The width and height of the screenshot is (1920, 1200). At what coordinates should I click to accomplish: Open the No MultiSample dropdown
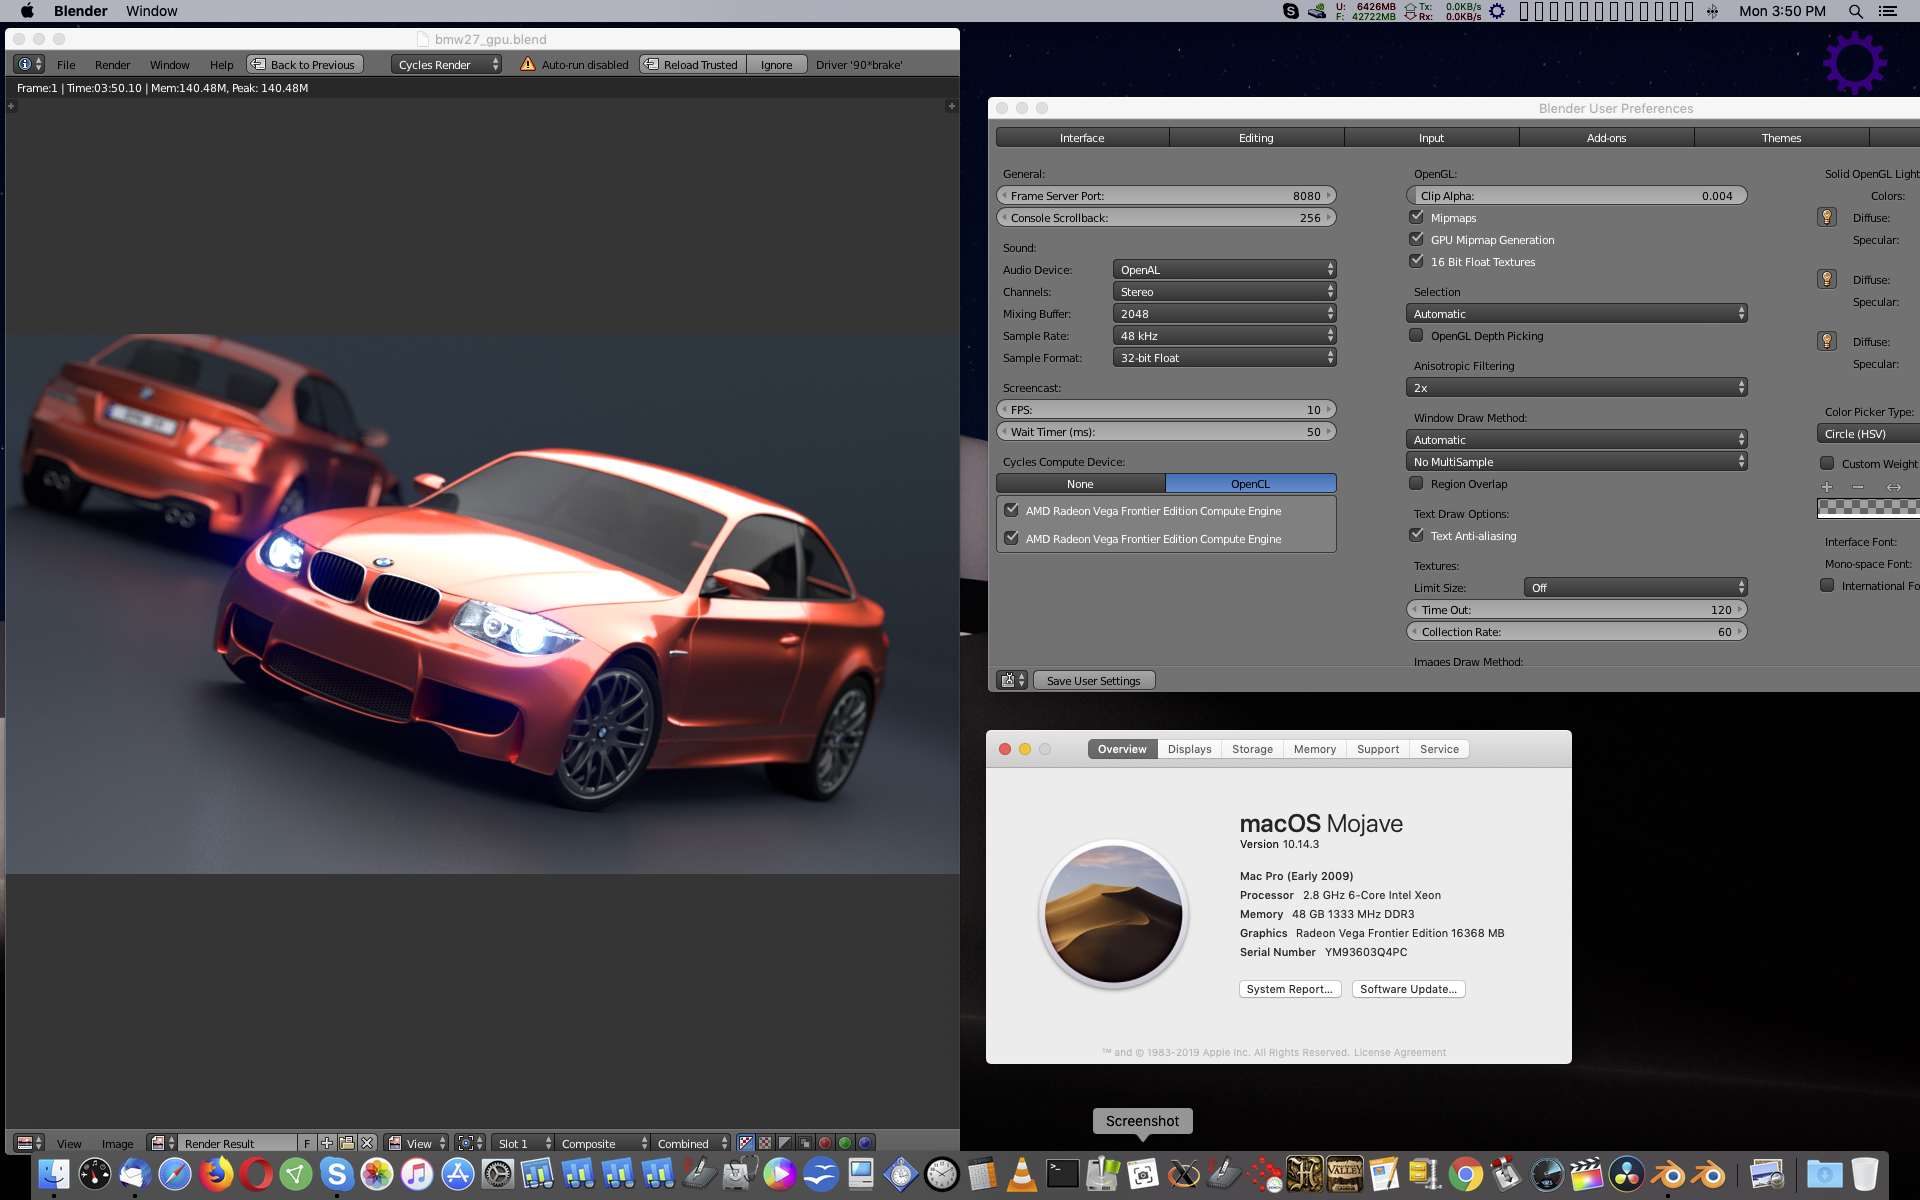[1576, 461]
